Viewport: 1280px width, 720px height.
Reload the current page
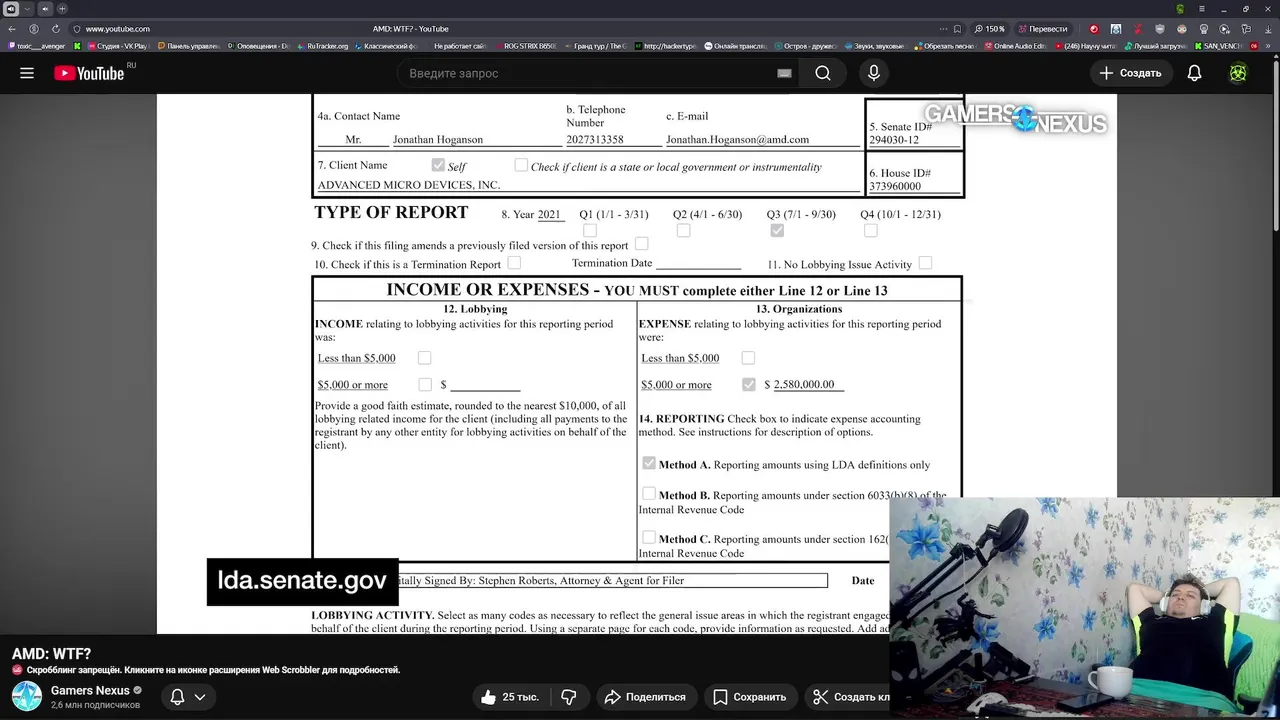(x=55, y=29)
